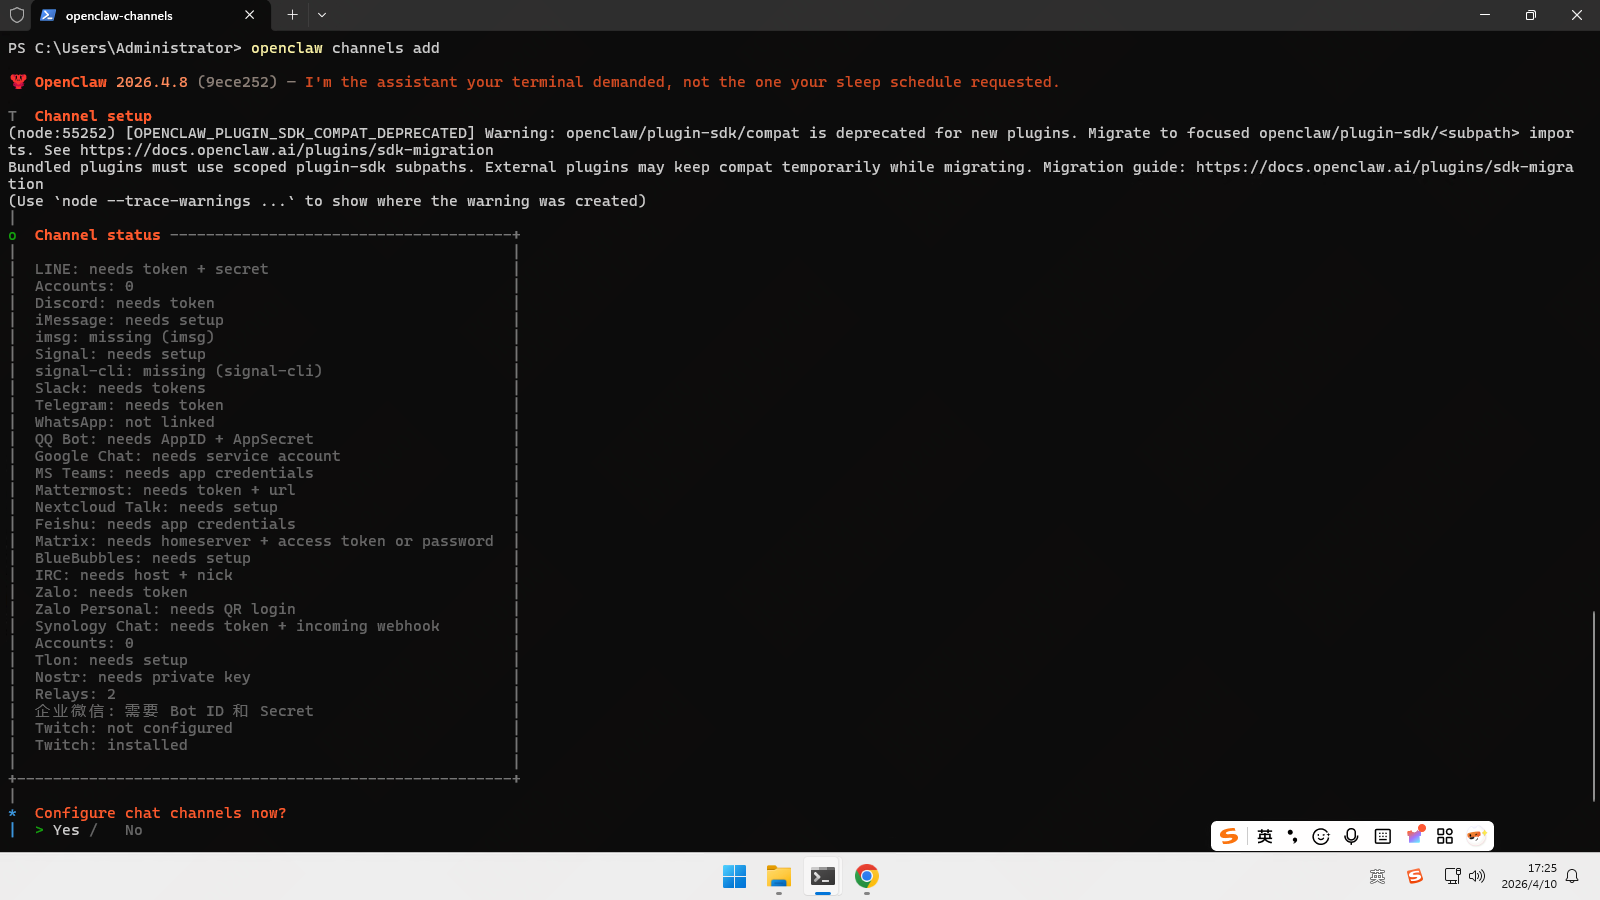The image size is (1600, 900).
Task: Minimize the terminal window
Action: pyautogui.click(x=1485, y=15)
